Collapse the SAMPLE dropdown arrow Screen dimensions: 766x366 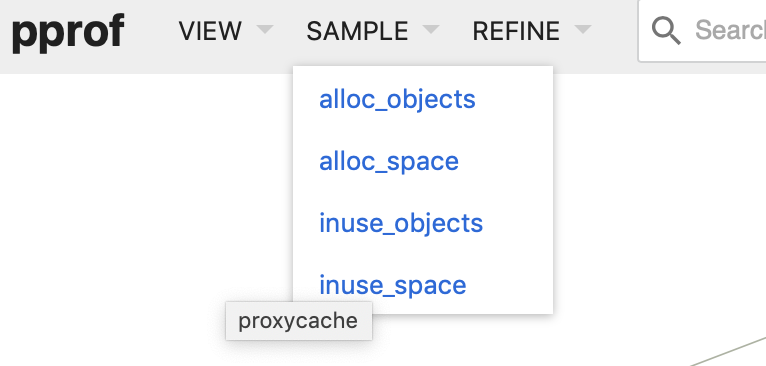431,29
